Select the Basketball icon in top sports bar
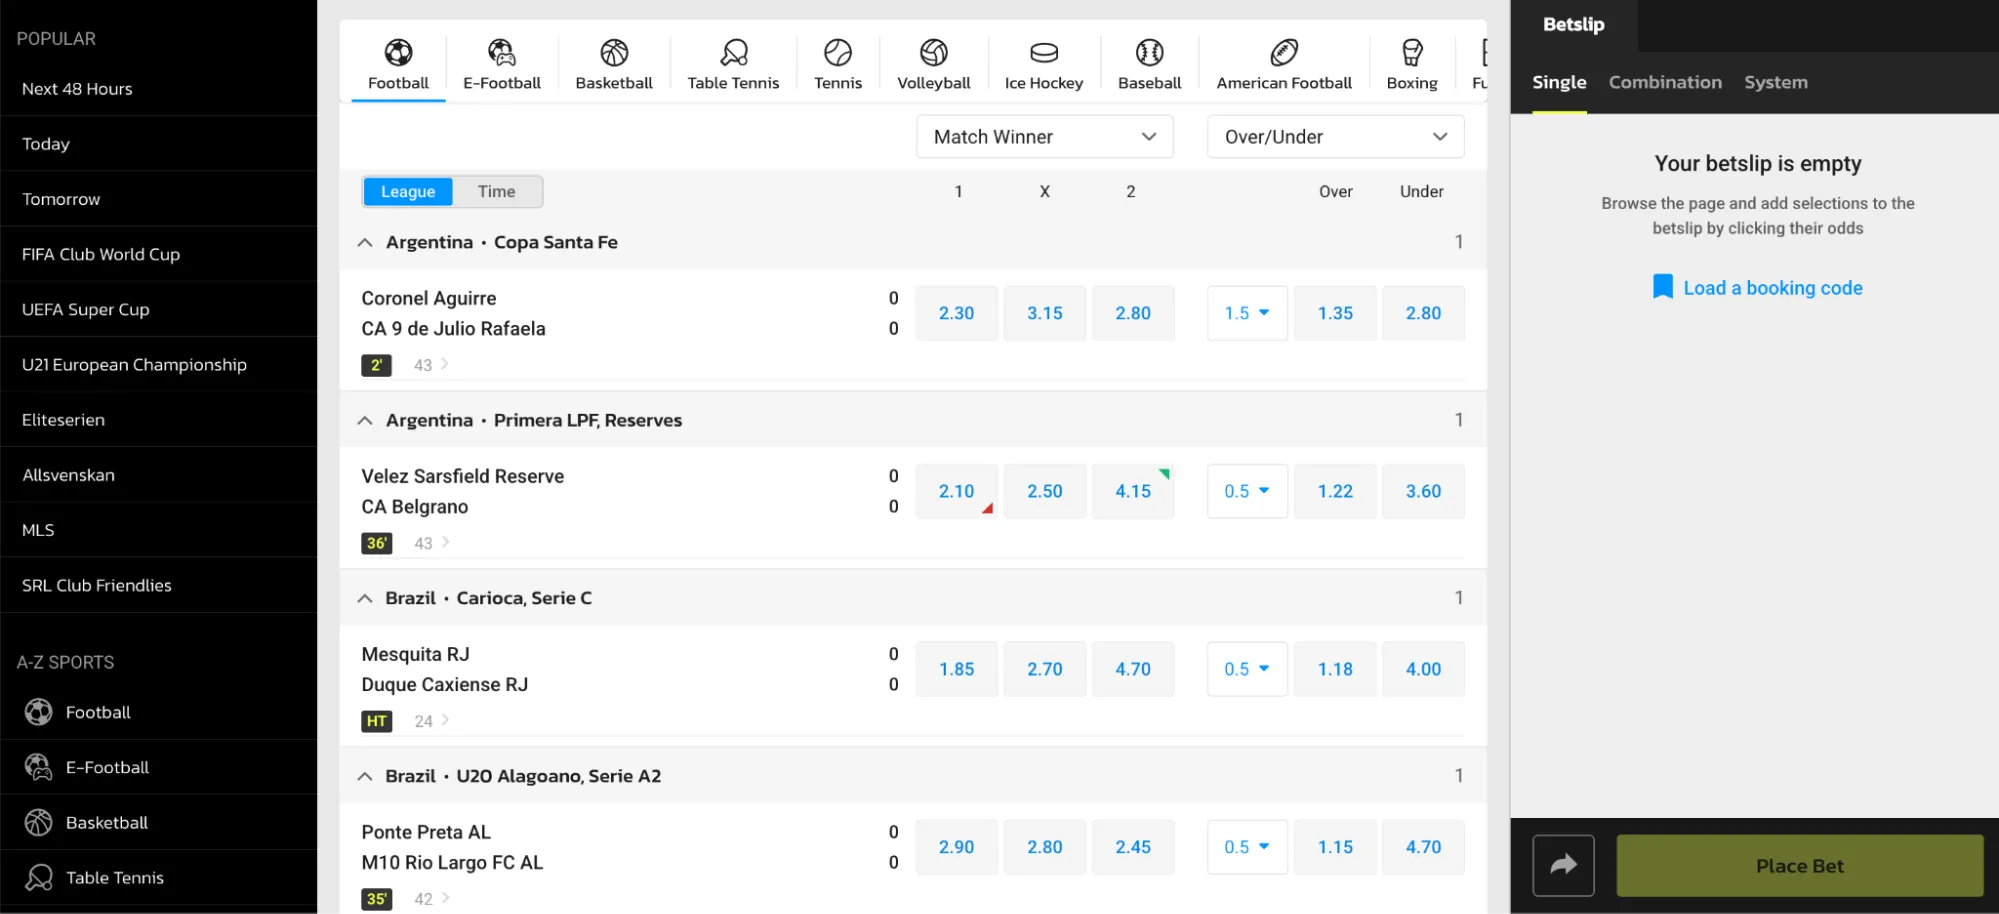 613,53
